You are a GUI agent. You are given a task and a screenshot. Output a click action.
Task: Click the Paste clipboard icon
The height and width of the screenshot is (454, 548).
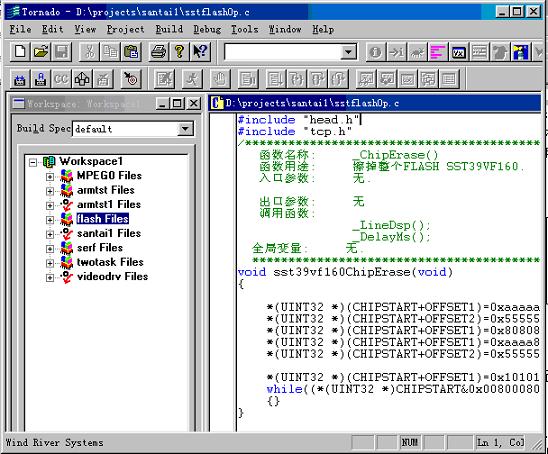point(131,52)
